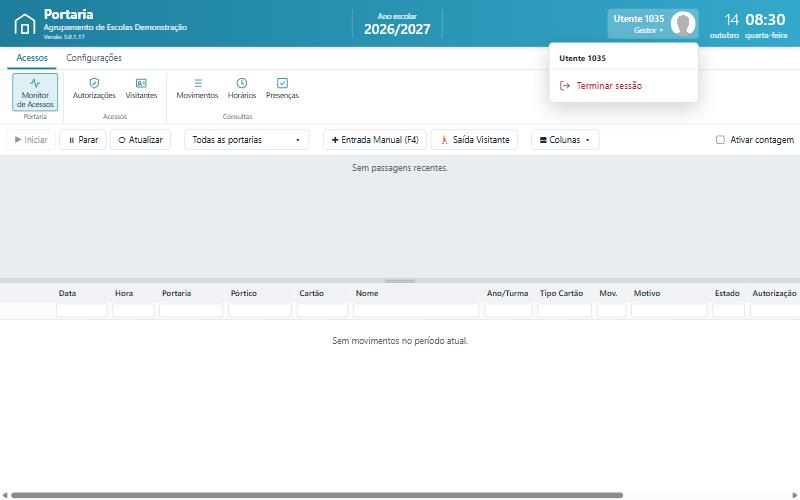Click the Tipo Cartão filter field

point(564,310)
